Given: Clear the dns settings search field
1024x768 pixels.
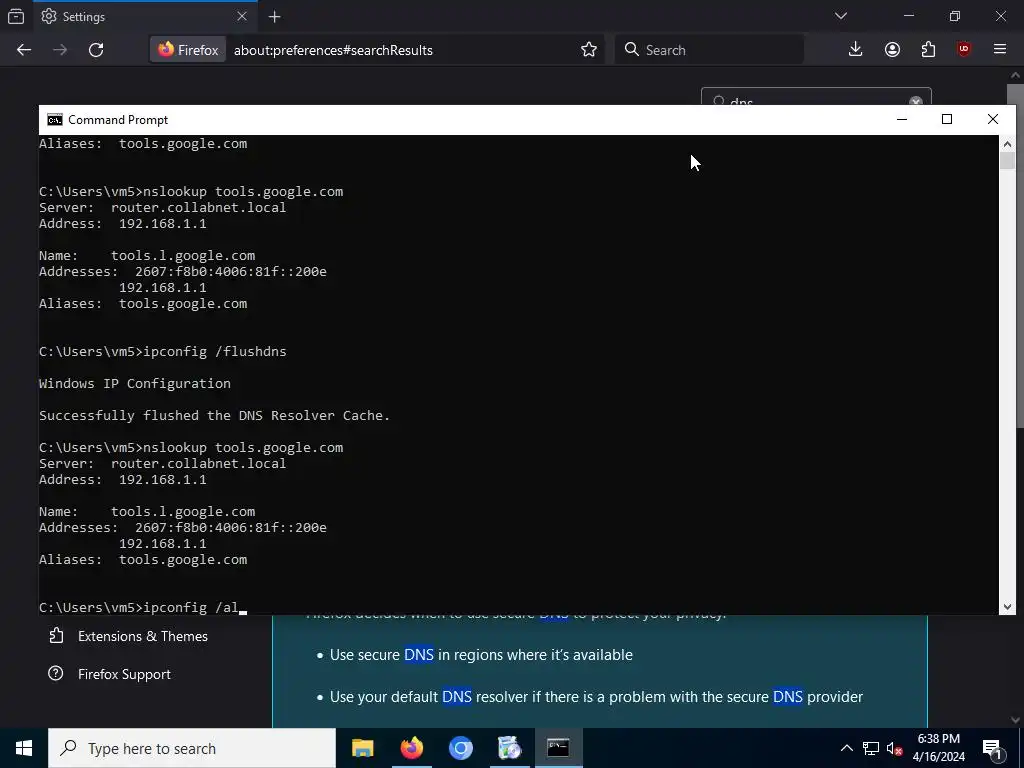Looking at the screenshot, I should point(916,102).
